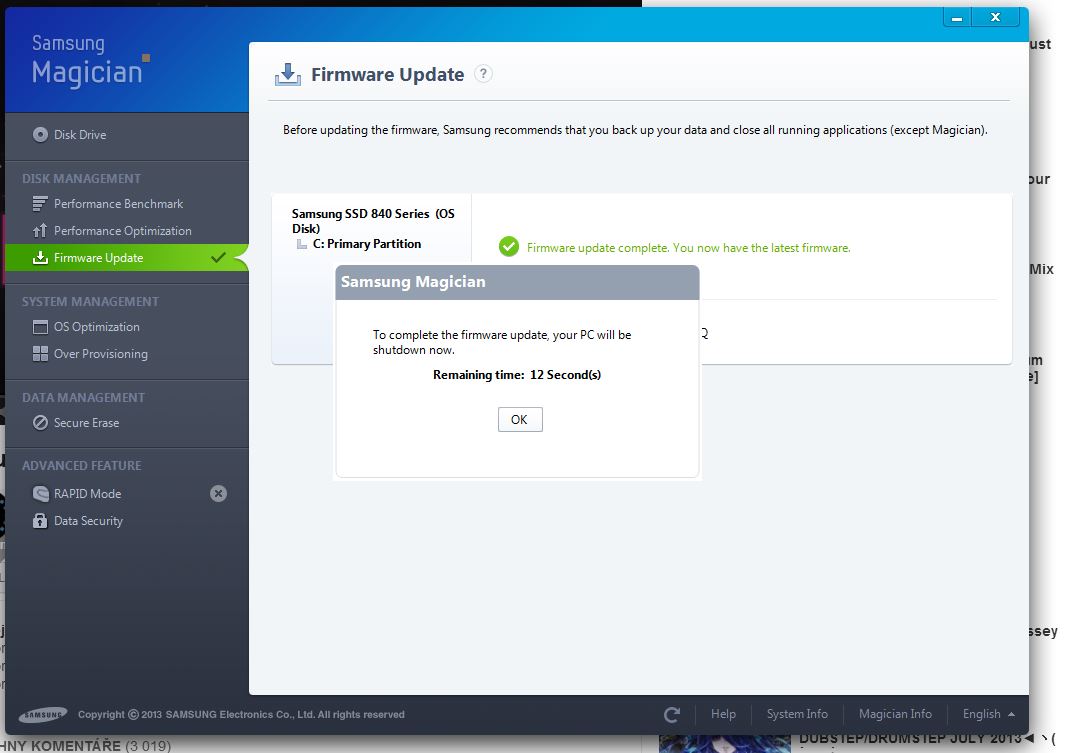Open Performance Benchmark

click(x=118, y=204)
